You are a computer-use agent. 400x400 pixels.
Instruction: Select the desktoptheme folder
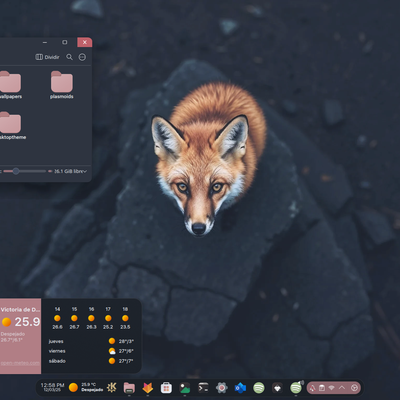(x=12, y=126)
